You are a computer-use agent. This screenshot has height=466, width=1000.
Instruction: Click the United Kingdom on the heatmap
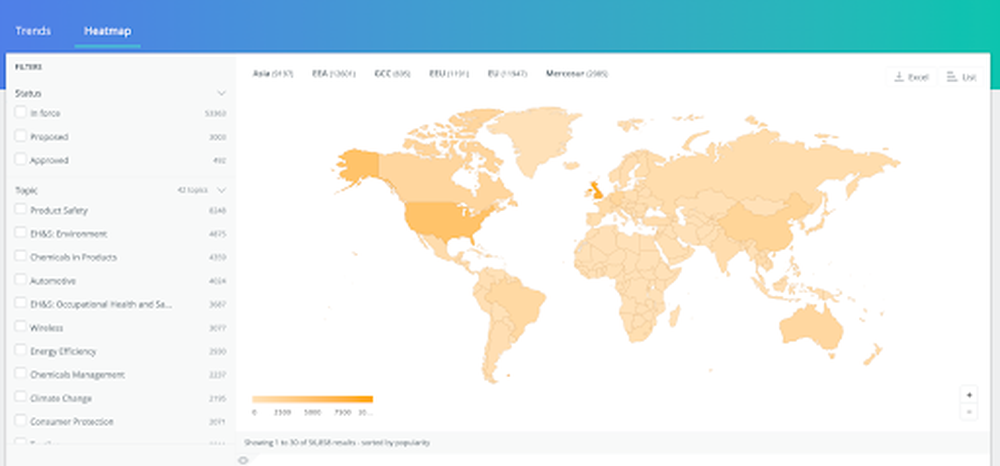point(596,190)
